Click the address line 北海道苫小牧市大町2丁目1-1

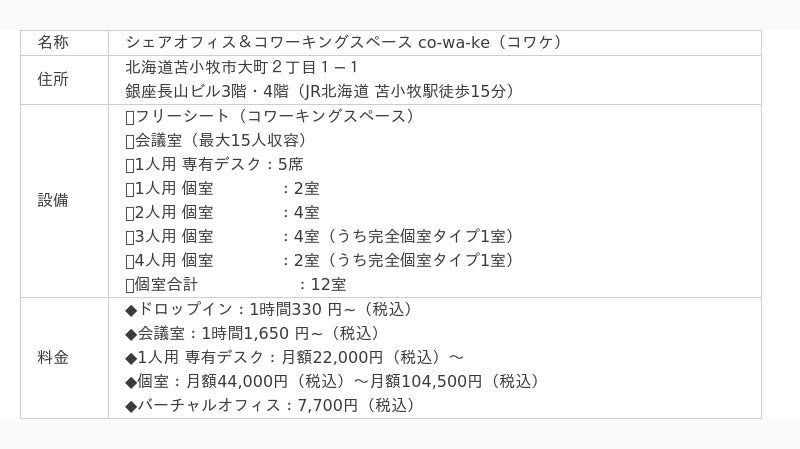click(242, 67)
